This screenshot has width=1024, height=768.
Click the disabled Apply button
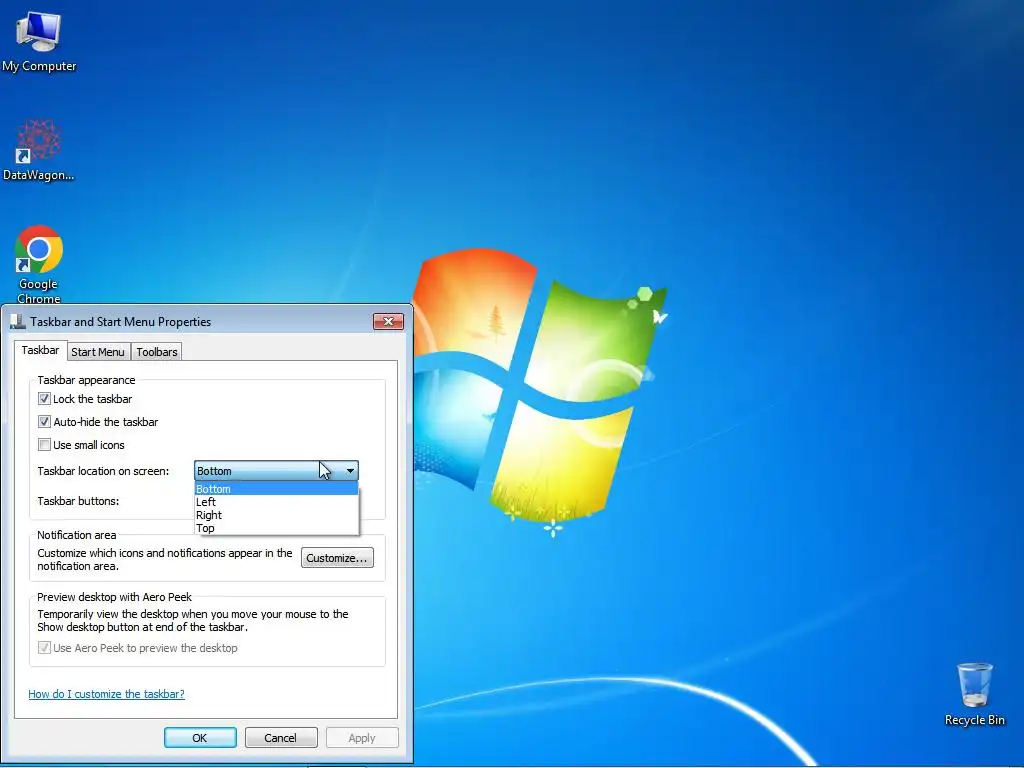[x=362, y=738]
